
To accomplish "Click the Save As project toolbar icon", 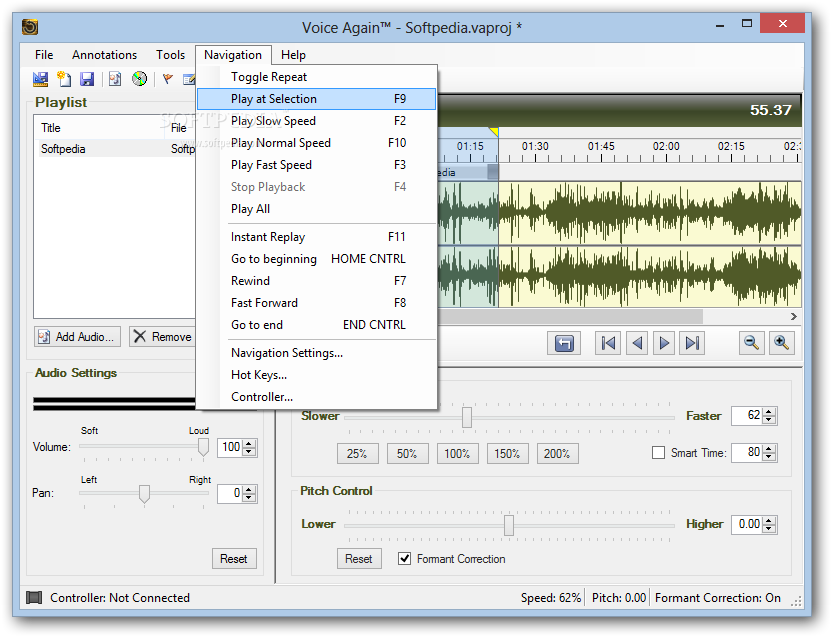I will point(40,79).
